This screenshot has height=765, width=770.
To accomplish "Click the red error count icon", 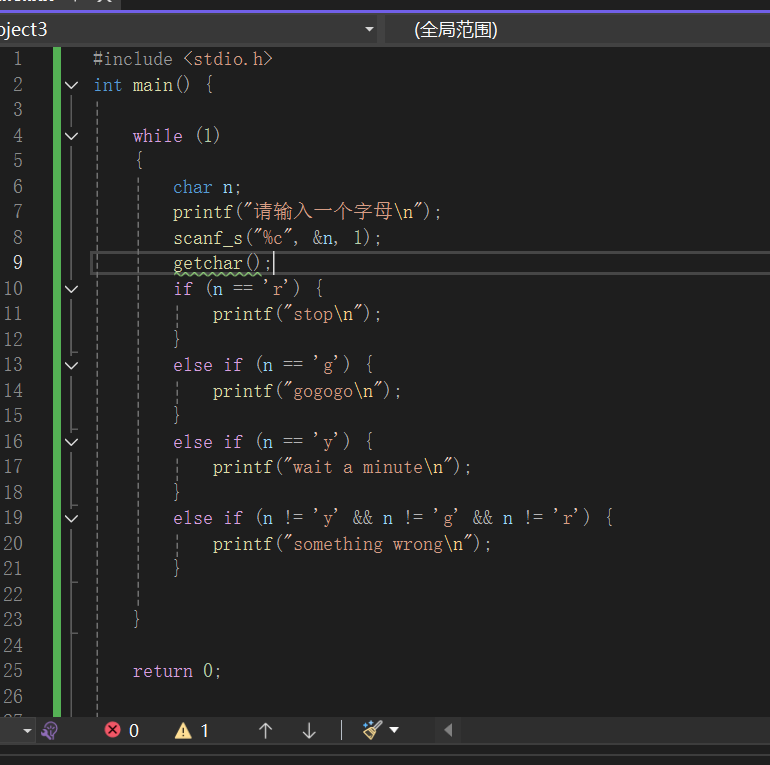I will pyautogui.click(x=112, y=730).
